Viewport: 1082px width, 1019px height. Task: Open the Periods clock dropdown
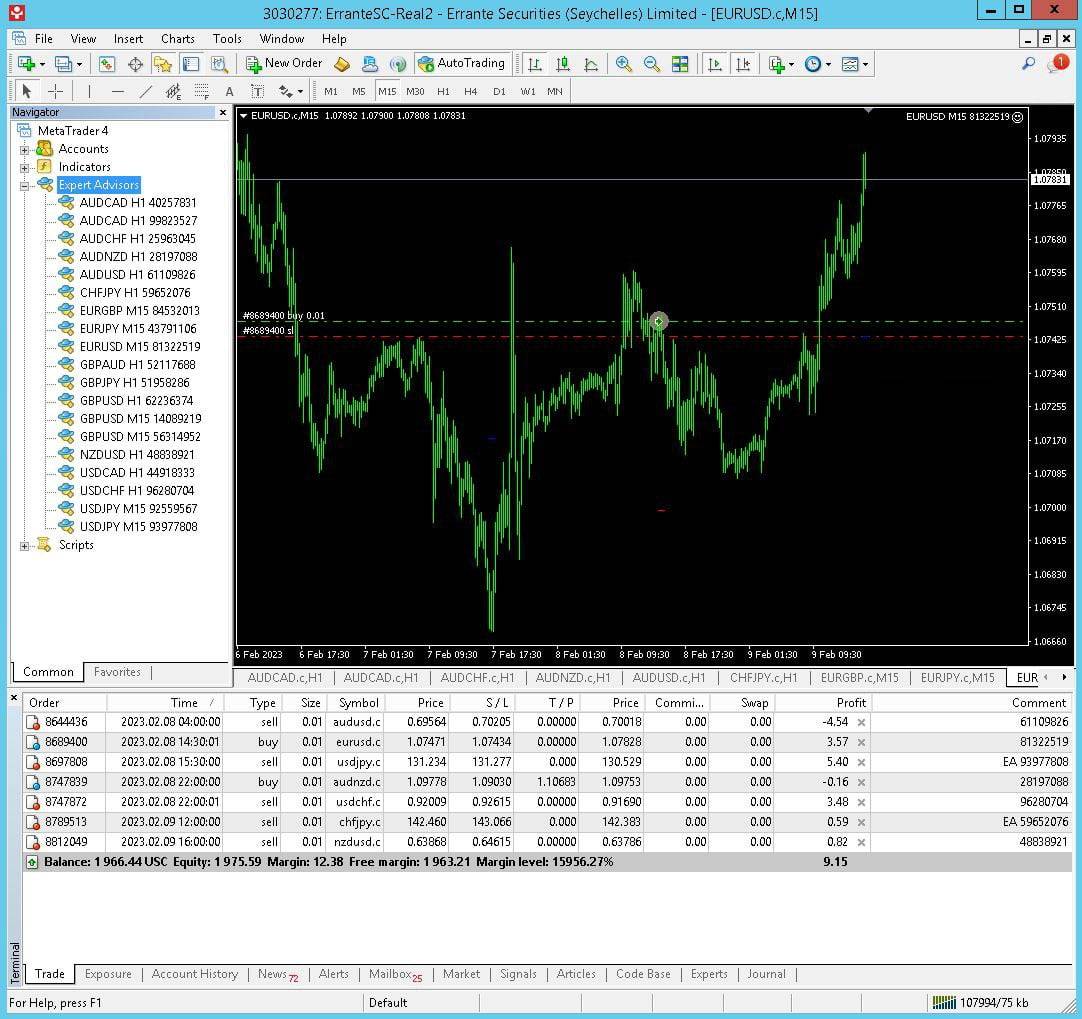828,64
